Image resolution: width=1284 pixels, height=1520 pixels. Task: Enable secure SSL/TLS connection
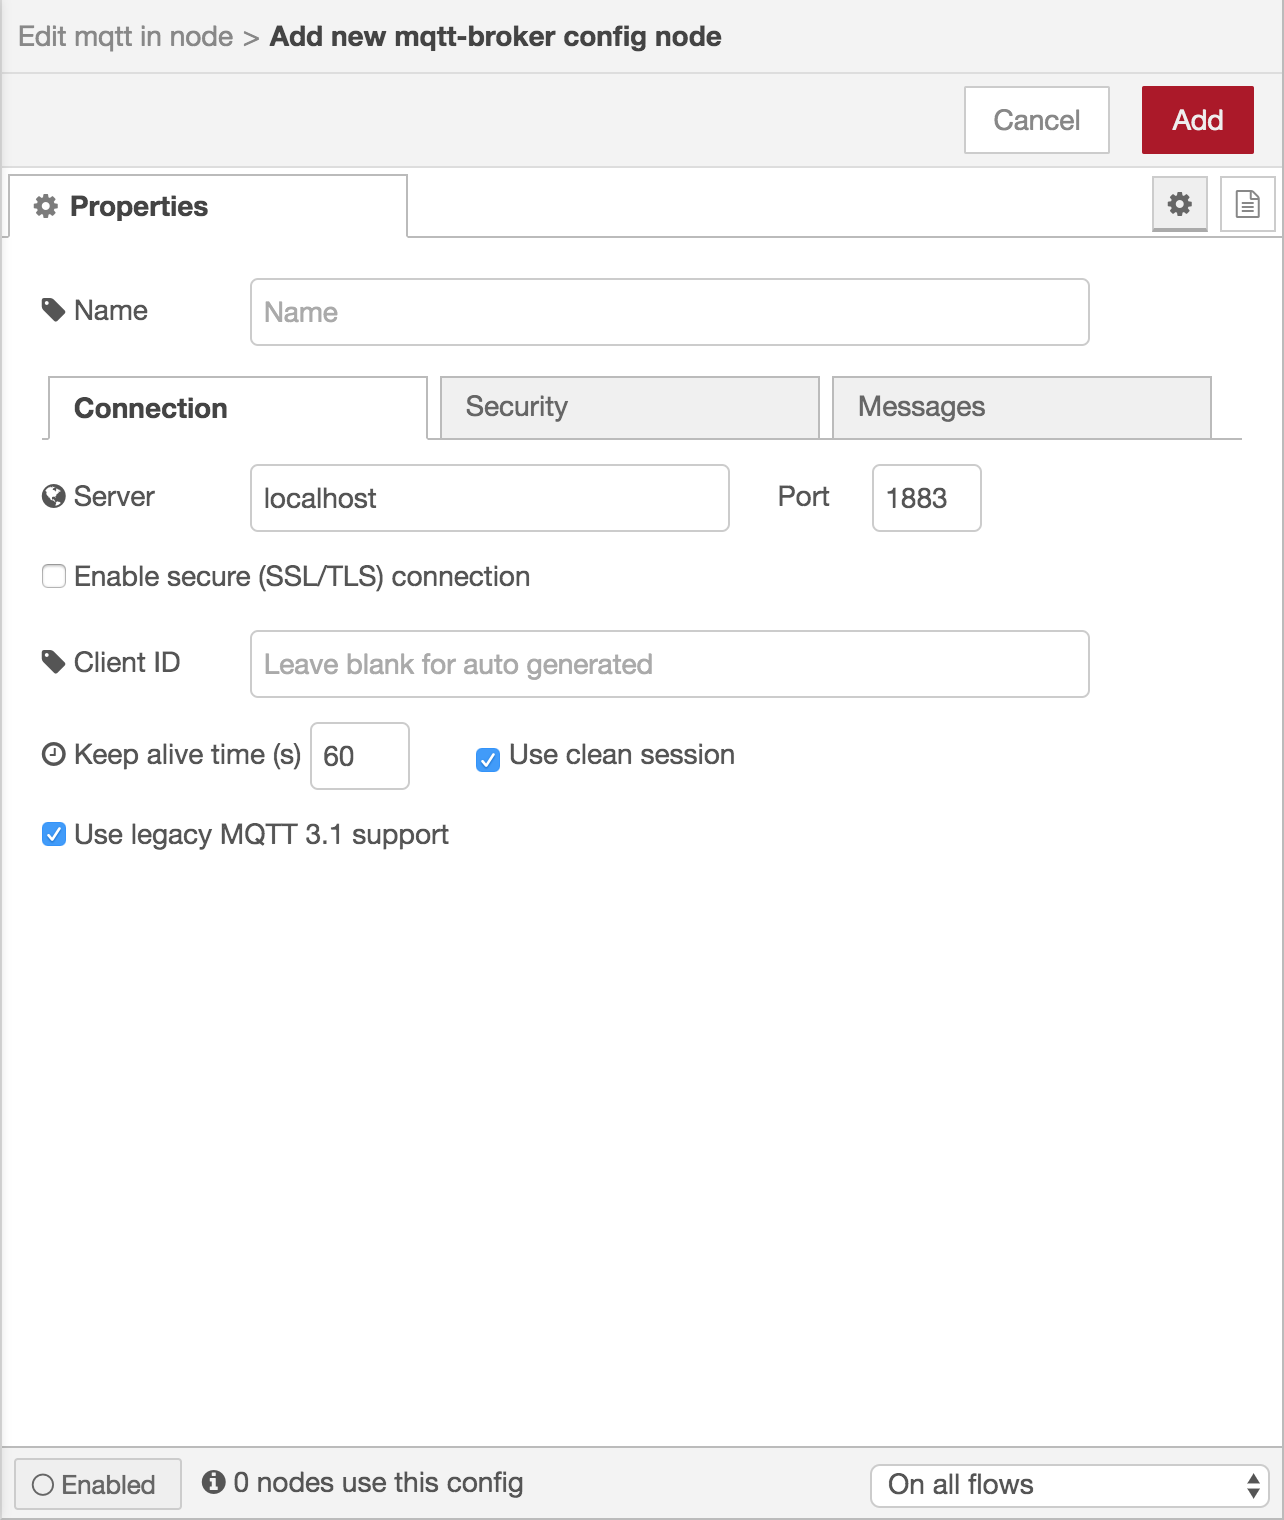[x=53, y=576]
